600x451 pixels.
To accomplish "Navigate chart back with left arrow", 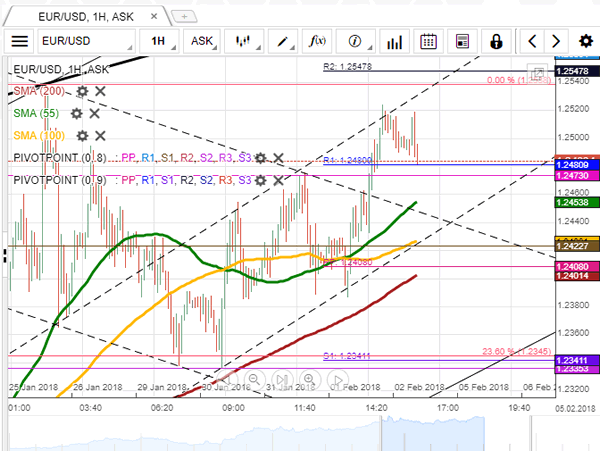I will [533, 41].
